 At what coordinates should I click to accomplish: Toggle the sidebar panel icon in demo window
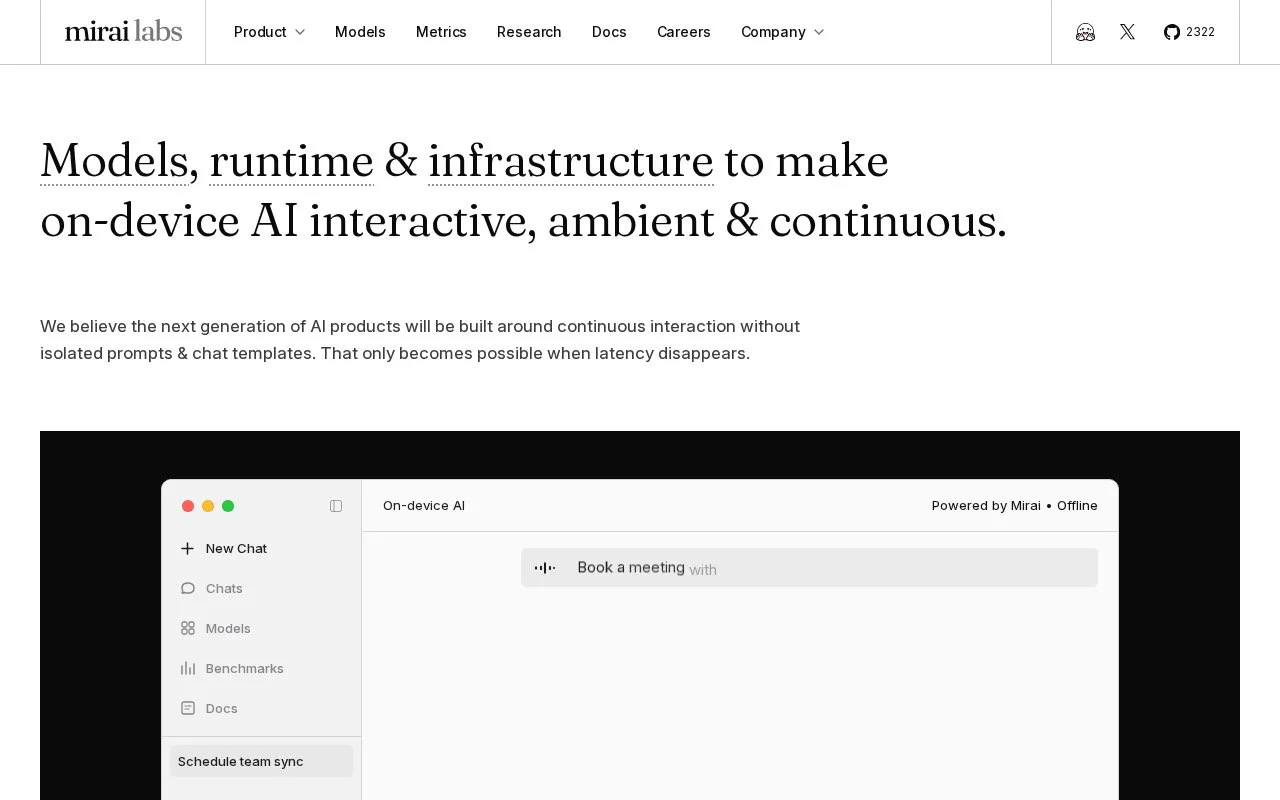[x=336, y=506]
